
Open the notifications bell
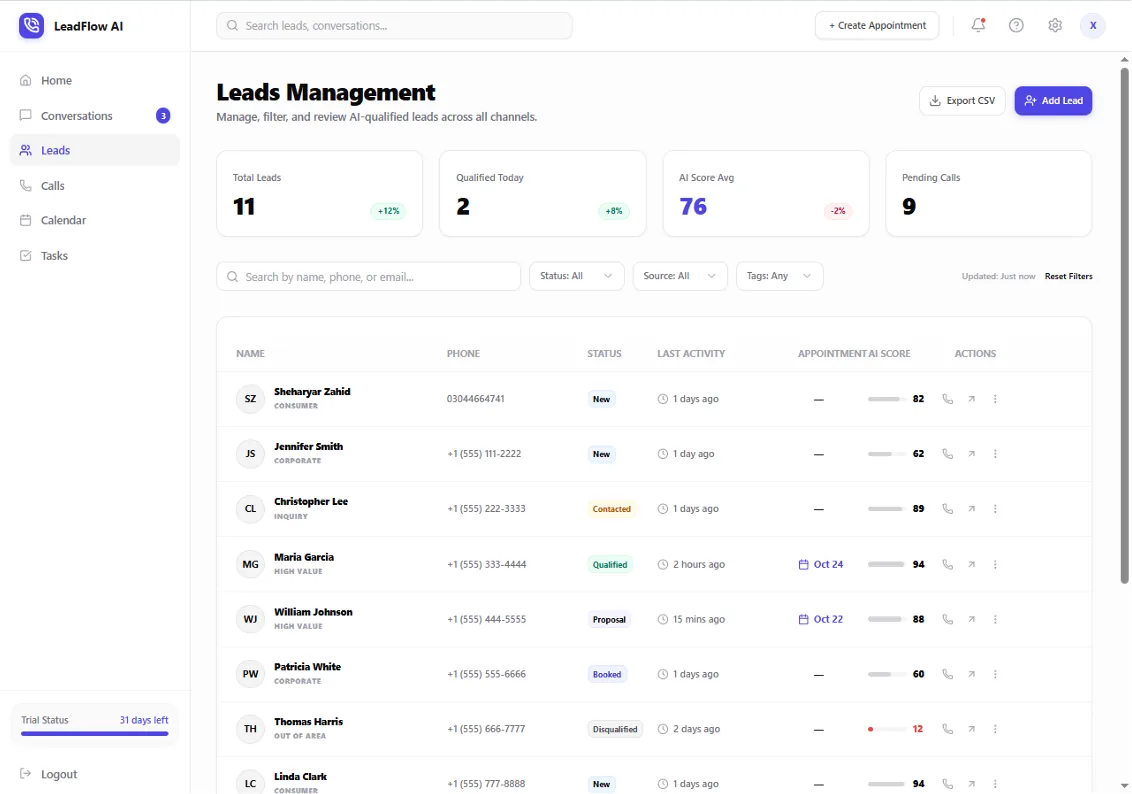pos(978,25)
